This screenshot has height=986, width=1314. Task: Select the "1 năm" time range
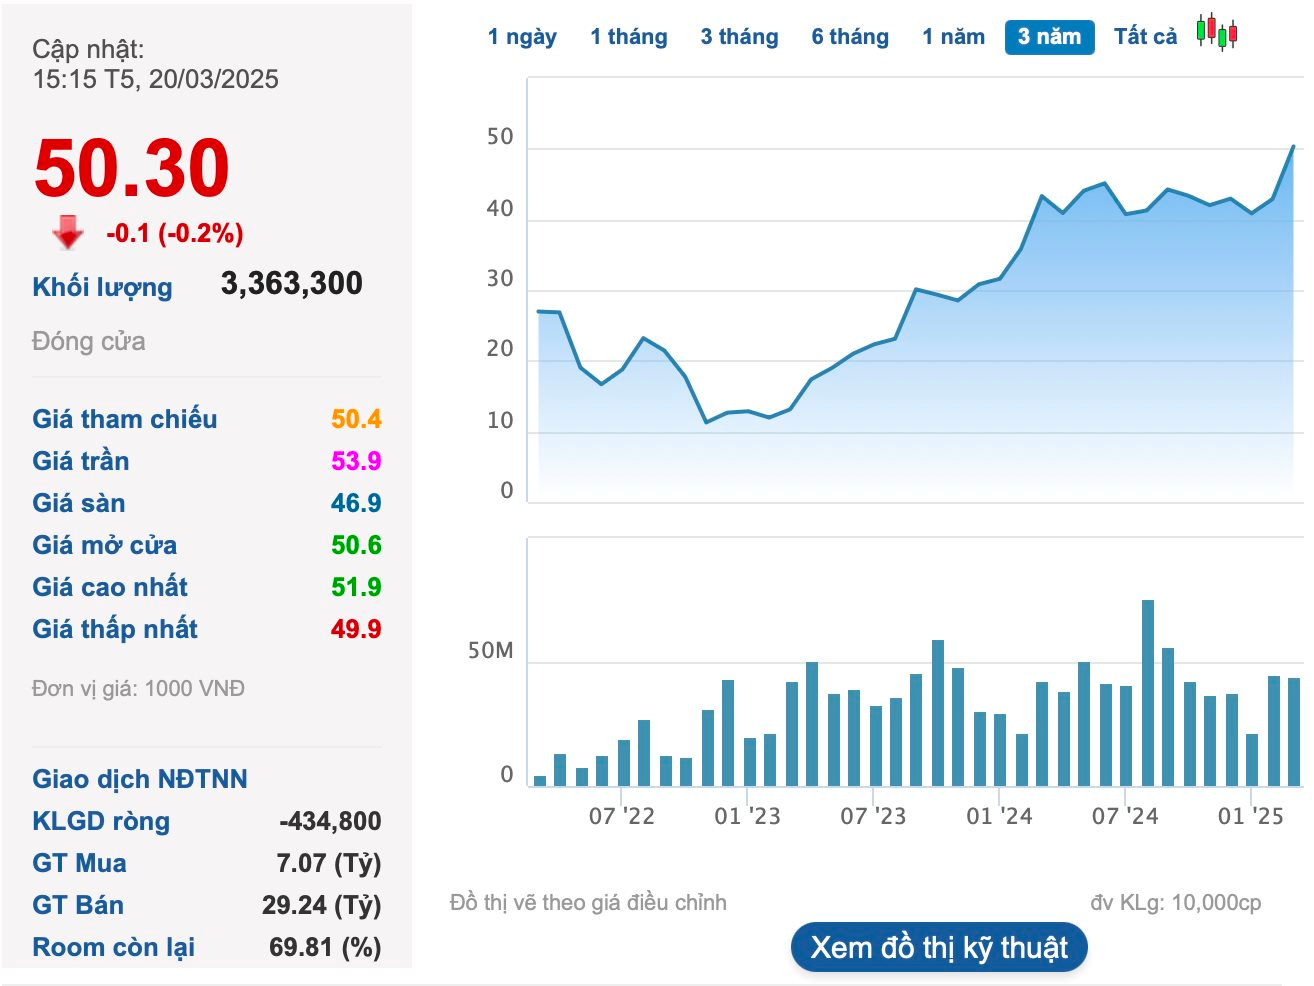953,37
